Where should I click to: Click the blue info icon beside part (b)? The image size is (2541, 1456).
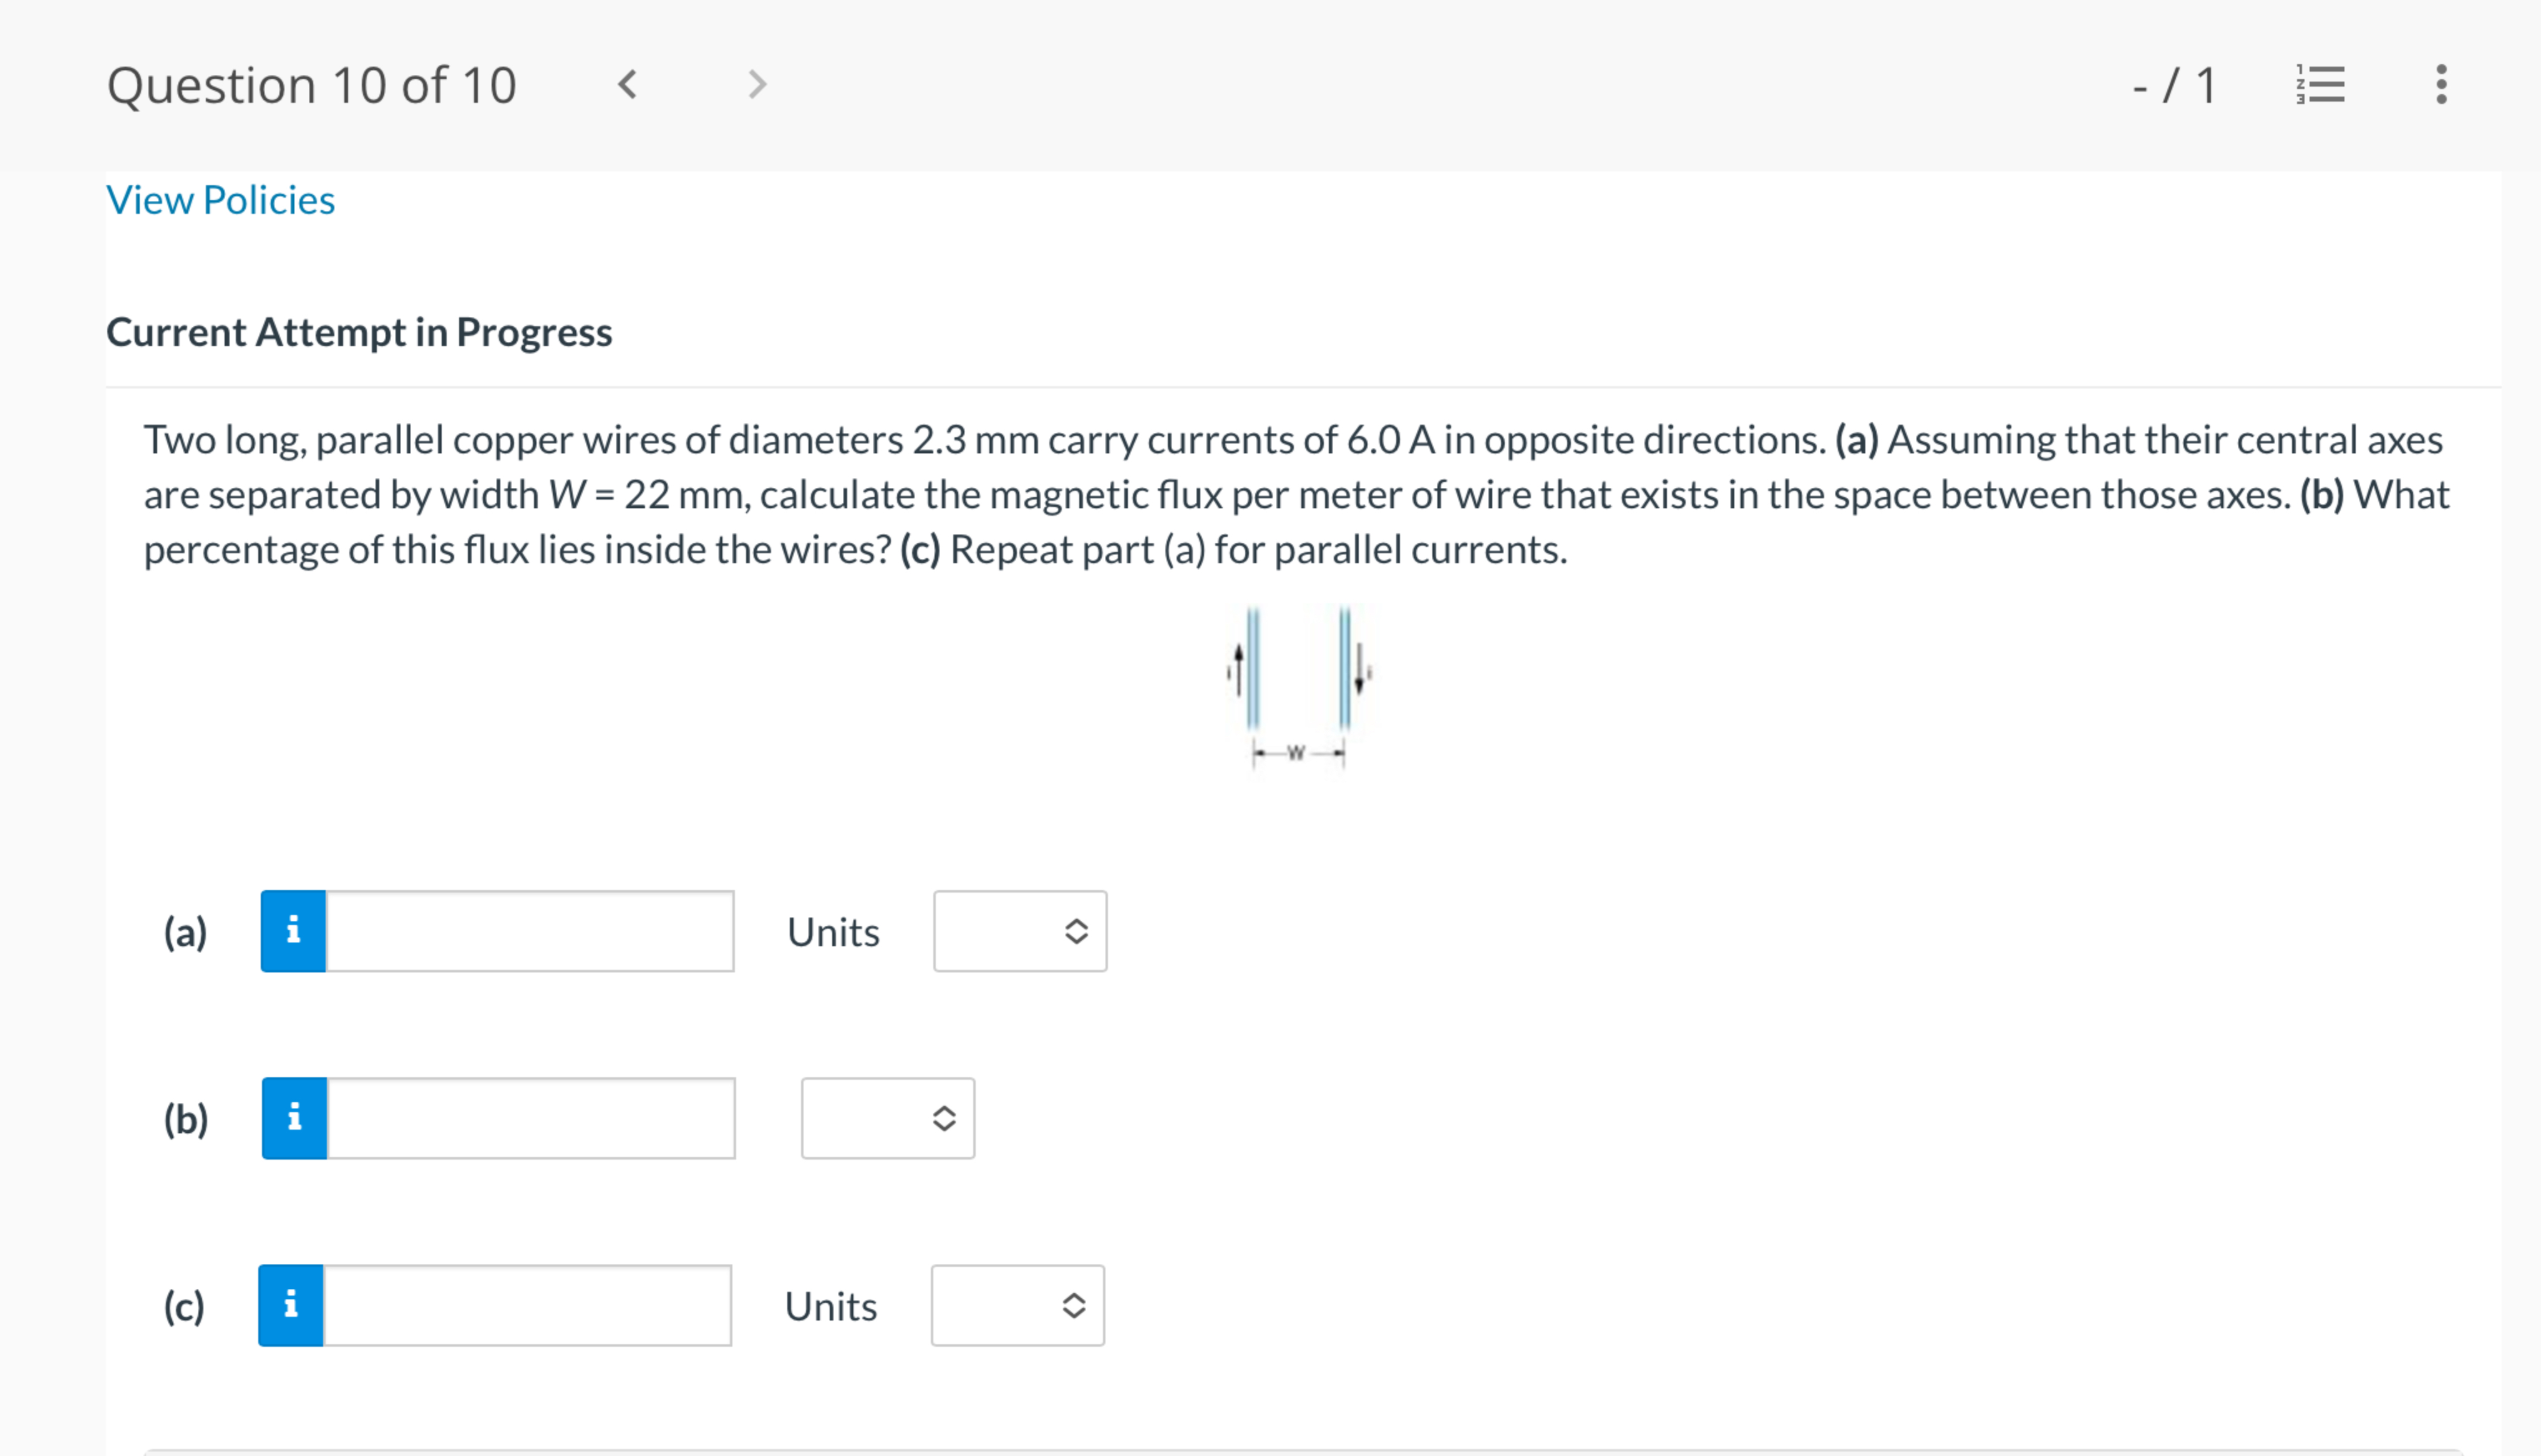(293, 1119)
